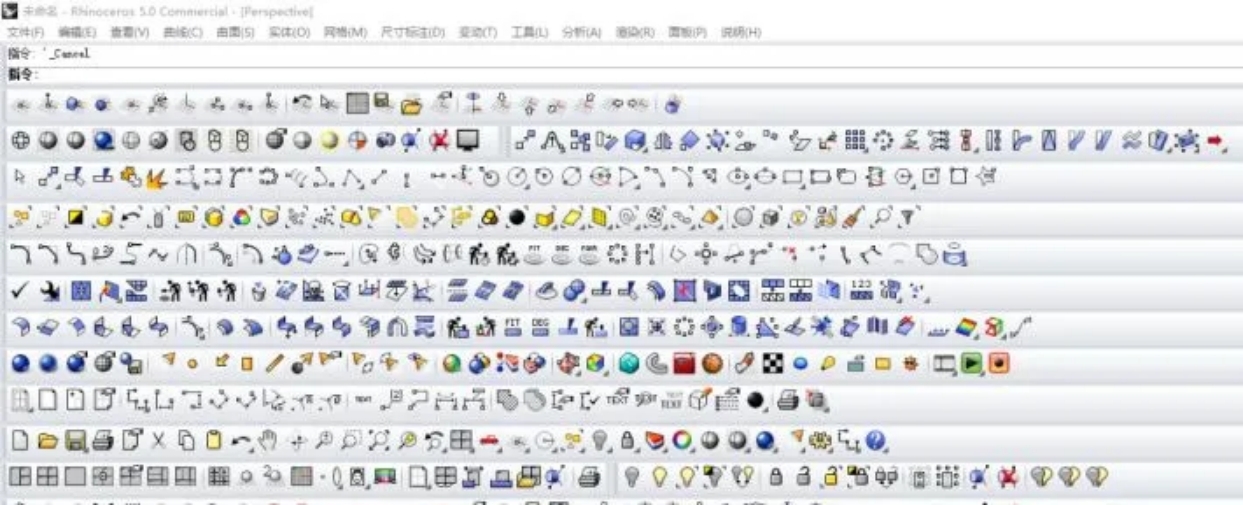Viewport: 1243px width, 505px height.
Task: Select the Text 'A' tool icon
Action: 552,140
